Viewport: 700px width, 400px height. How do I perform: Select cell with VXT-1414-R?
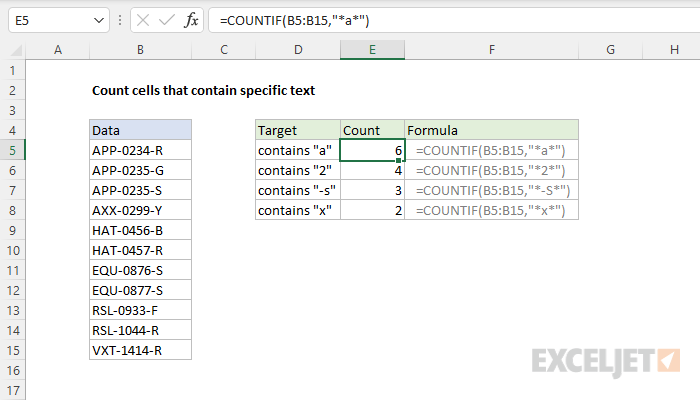click(139, 350)
